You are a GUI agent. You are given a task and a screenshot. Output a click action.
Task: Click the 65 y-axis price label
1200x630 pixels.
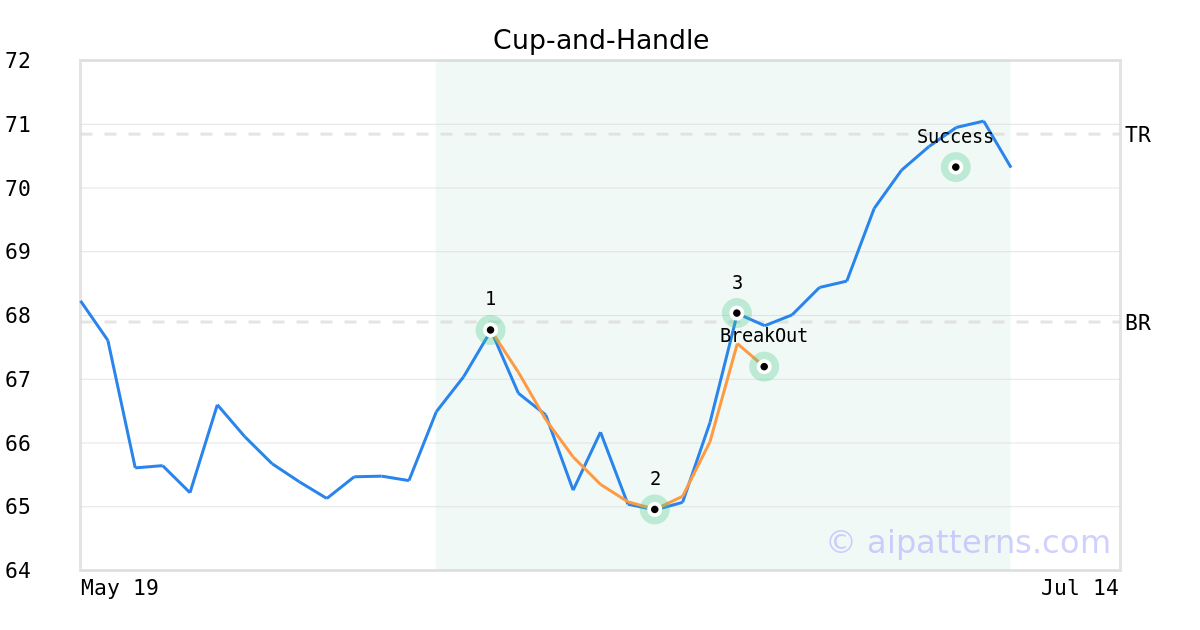tap(18, 507)
